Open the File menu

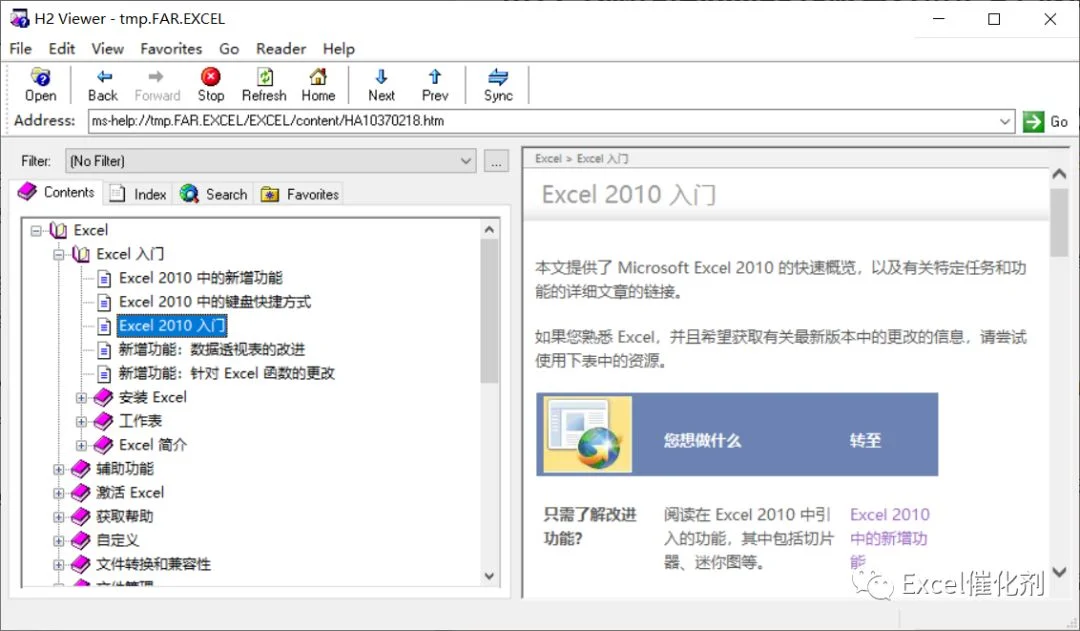pyautogui.click(x=21, y=49)
